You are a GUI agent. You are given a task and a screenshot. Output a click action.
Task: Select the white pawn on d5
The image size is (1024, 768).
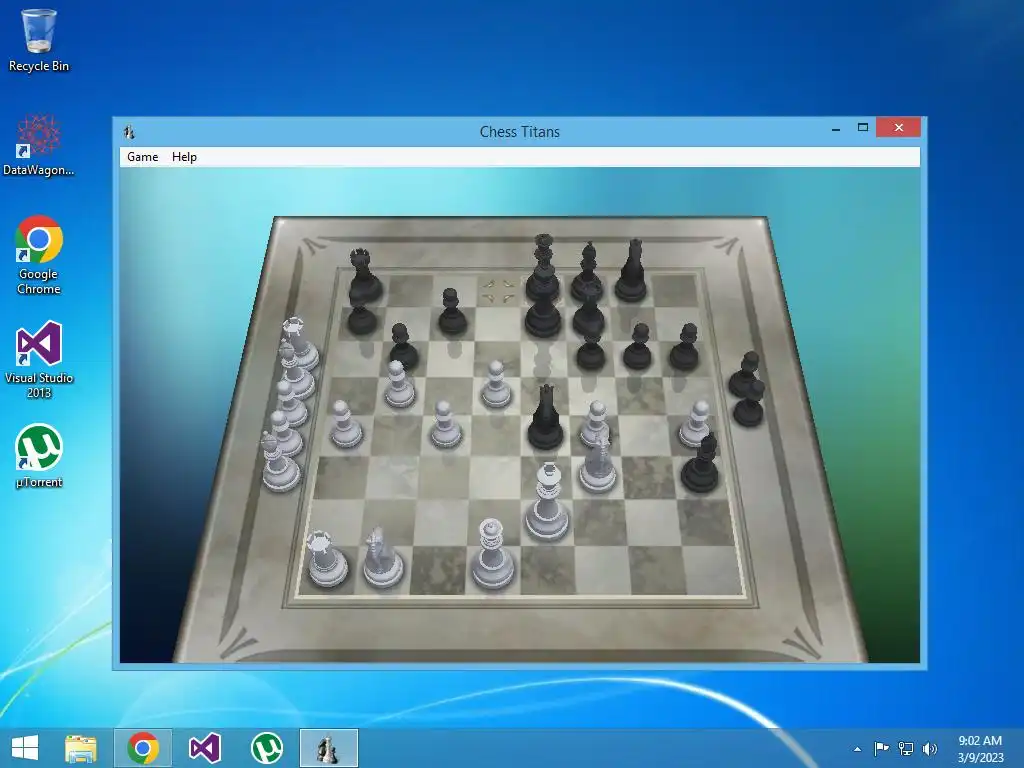(x=496, y=384)
